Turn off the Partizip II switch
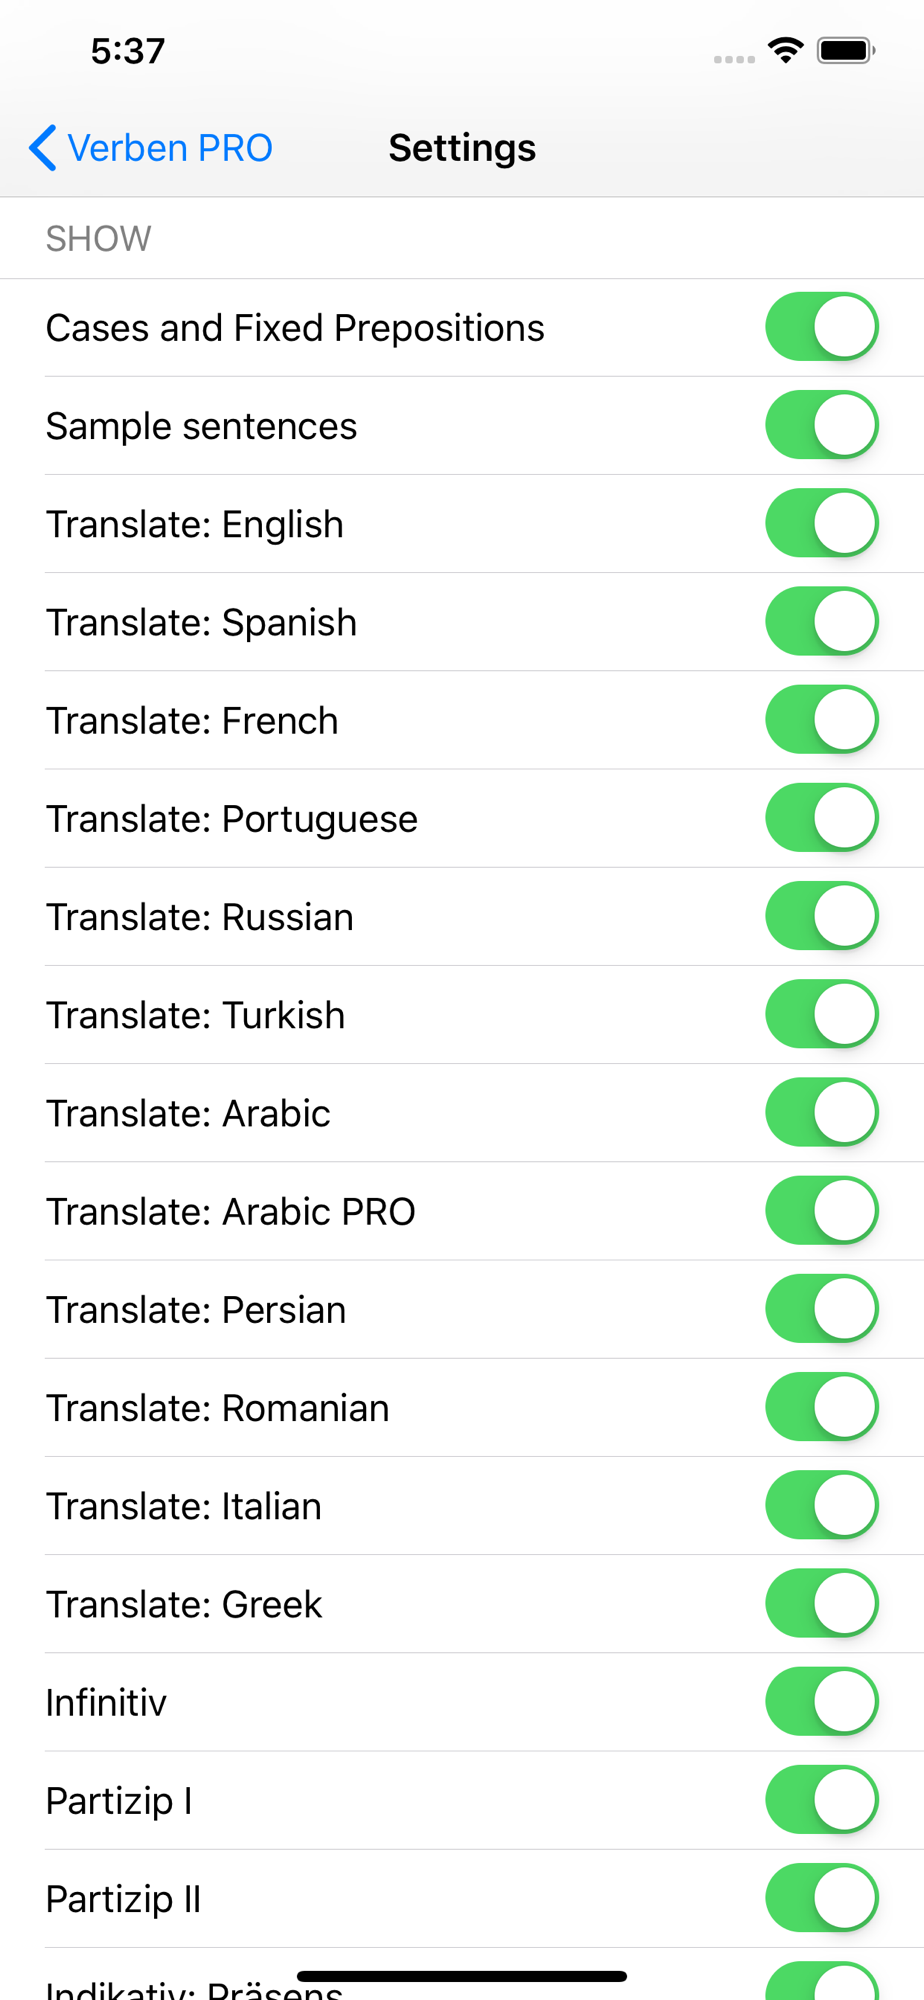Image resolution: width=924 pixels, height=2000 pixels. point(822,1897)
